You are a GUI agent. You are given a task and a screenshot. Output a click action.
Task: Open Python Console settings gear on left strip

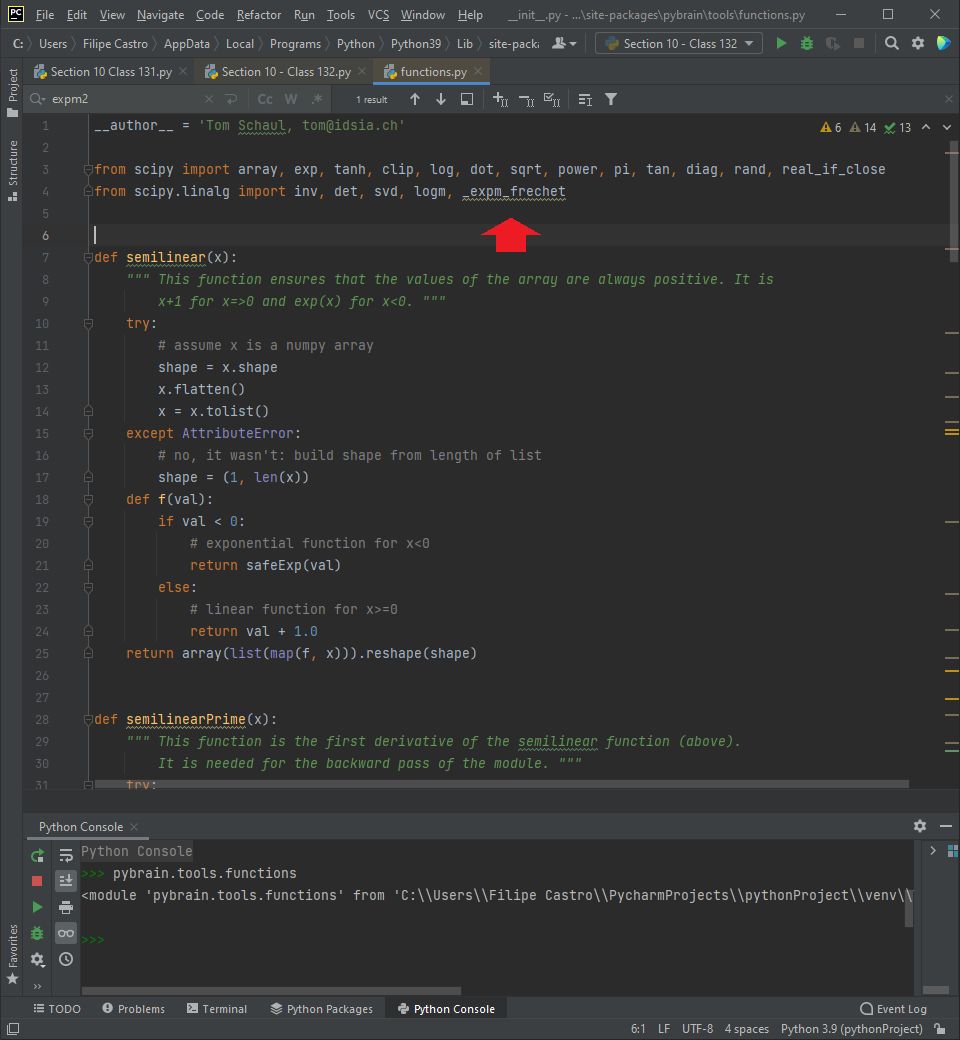[x=37, y=959]
